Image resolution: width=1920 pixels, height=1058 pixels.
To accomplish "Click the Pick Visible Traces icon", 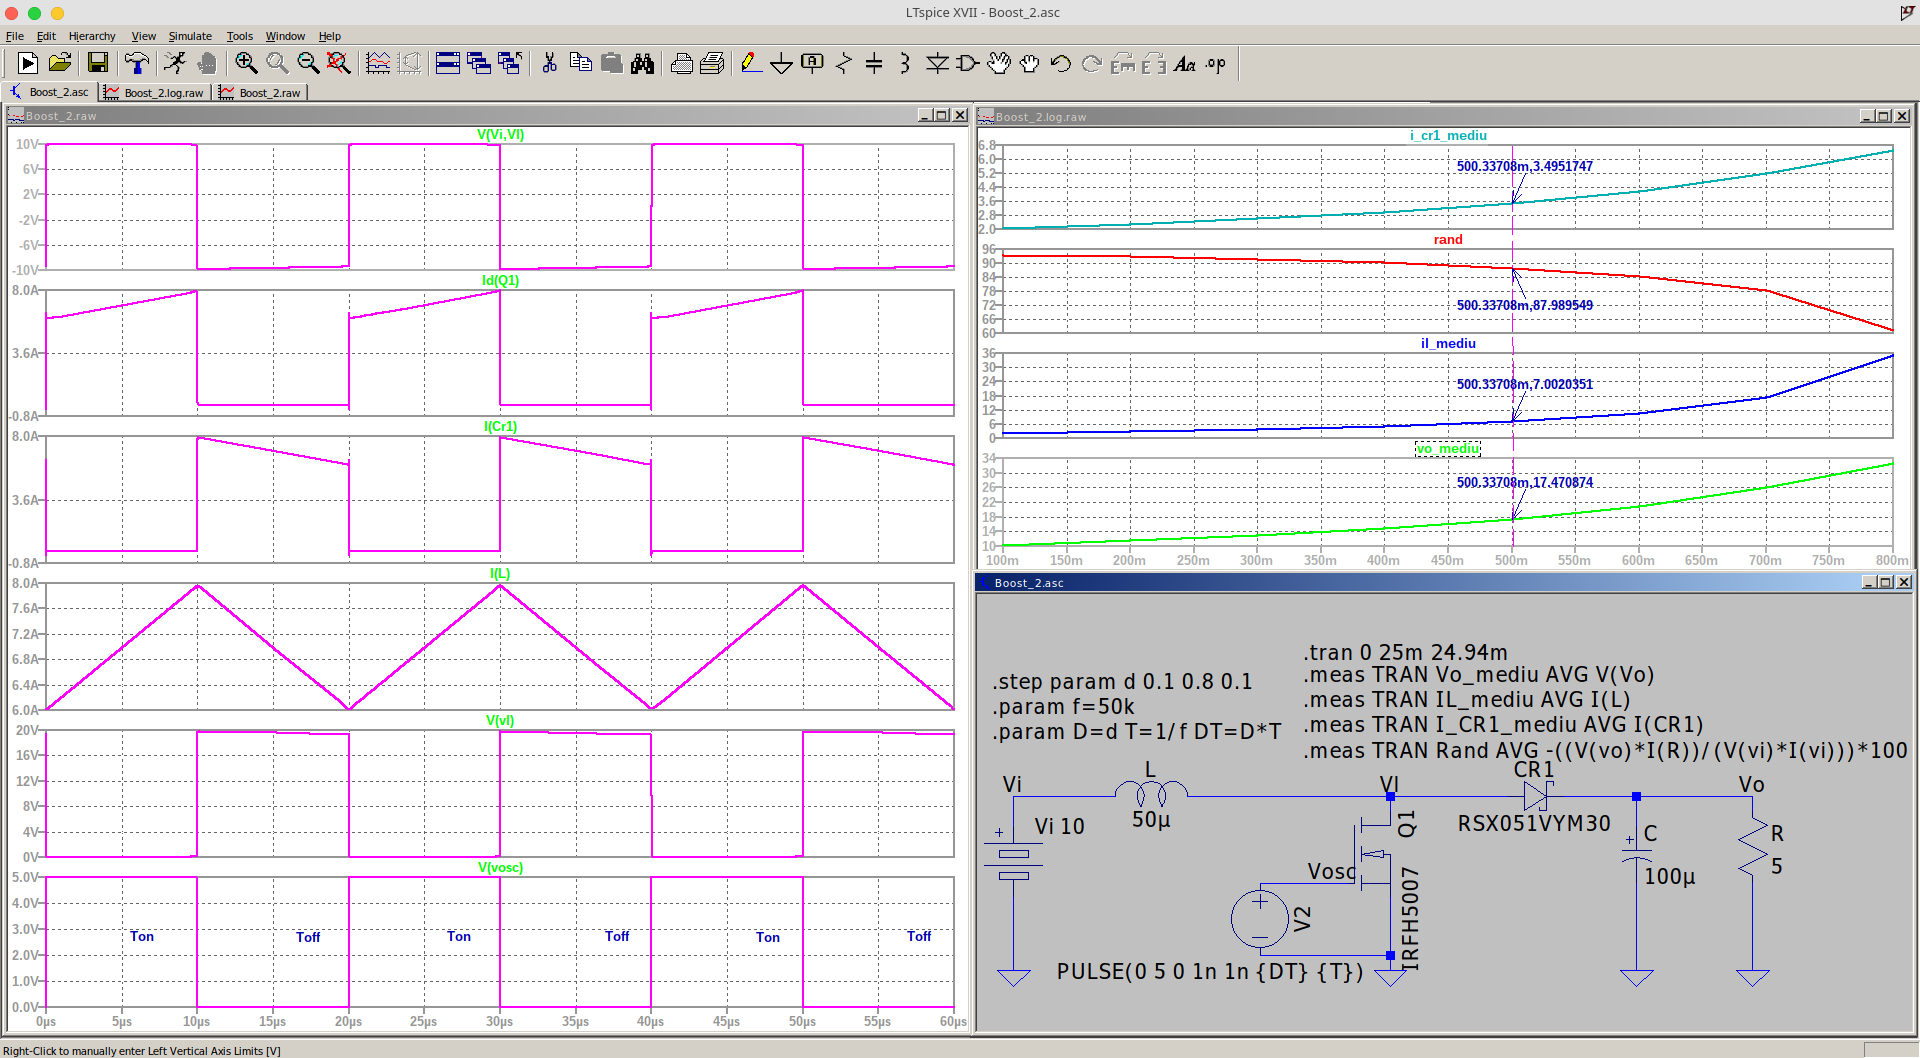I will [378, 64].
